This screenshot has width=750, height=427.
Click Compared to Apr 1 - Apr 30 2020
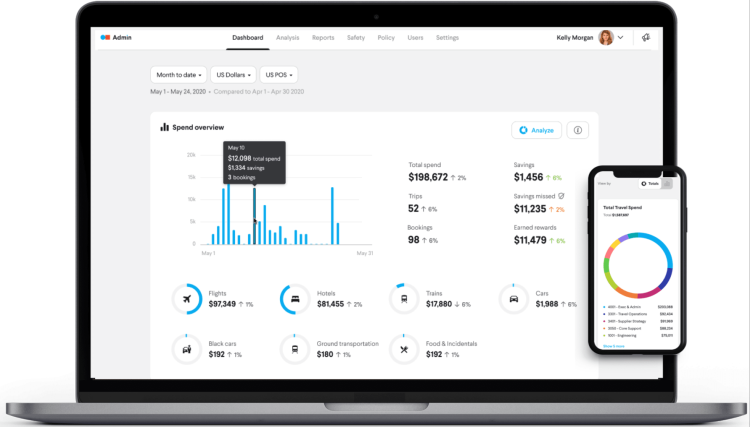click(259, 91)
